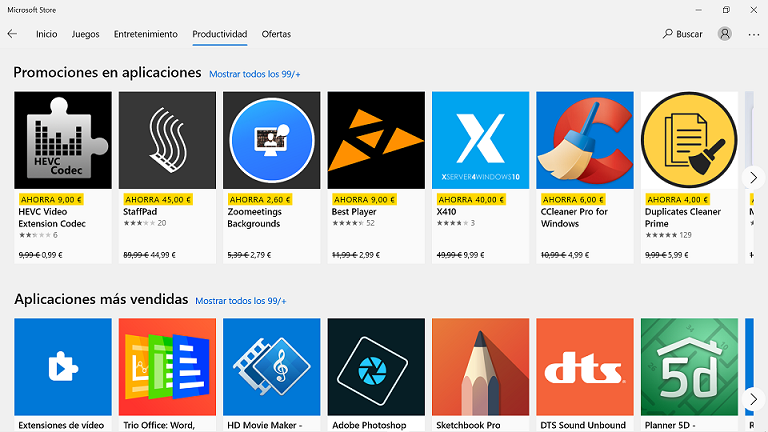768x432 pixels.
Task: Show all Aplicaciones más vendidas items
Action: coord(240,301)
